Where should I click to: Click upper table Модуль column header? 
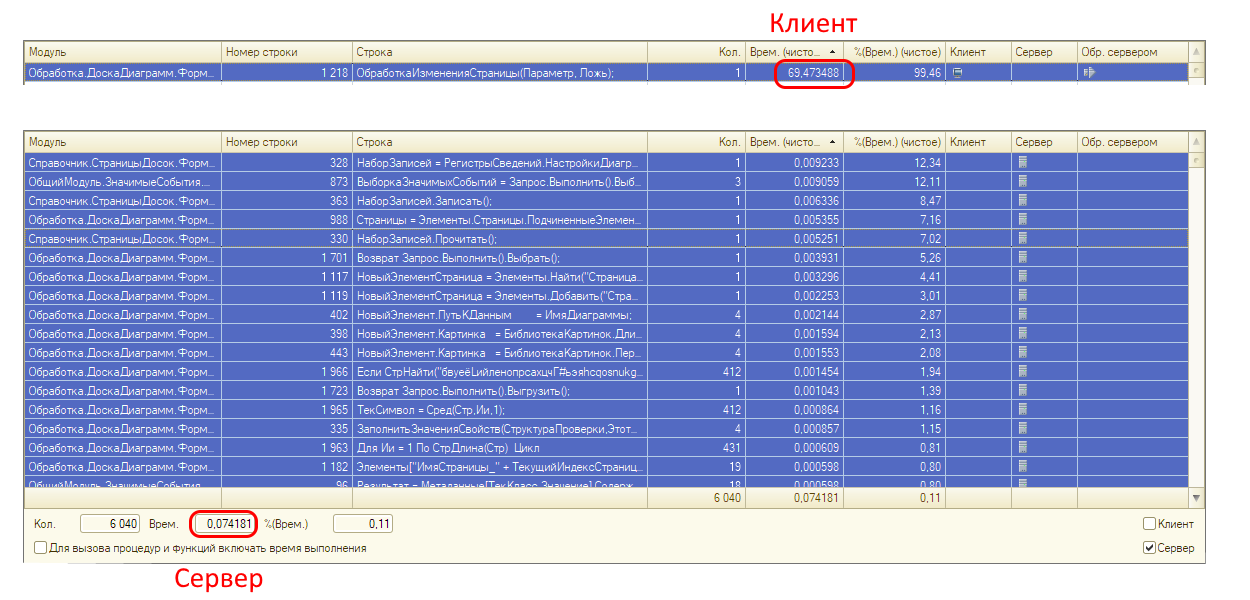[122, 51]
